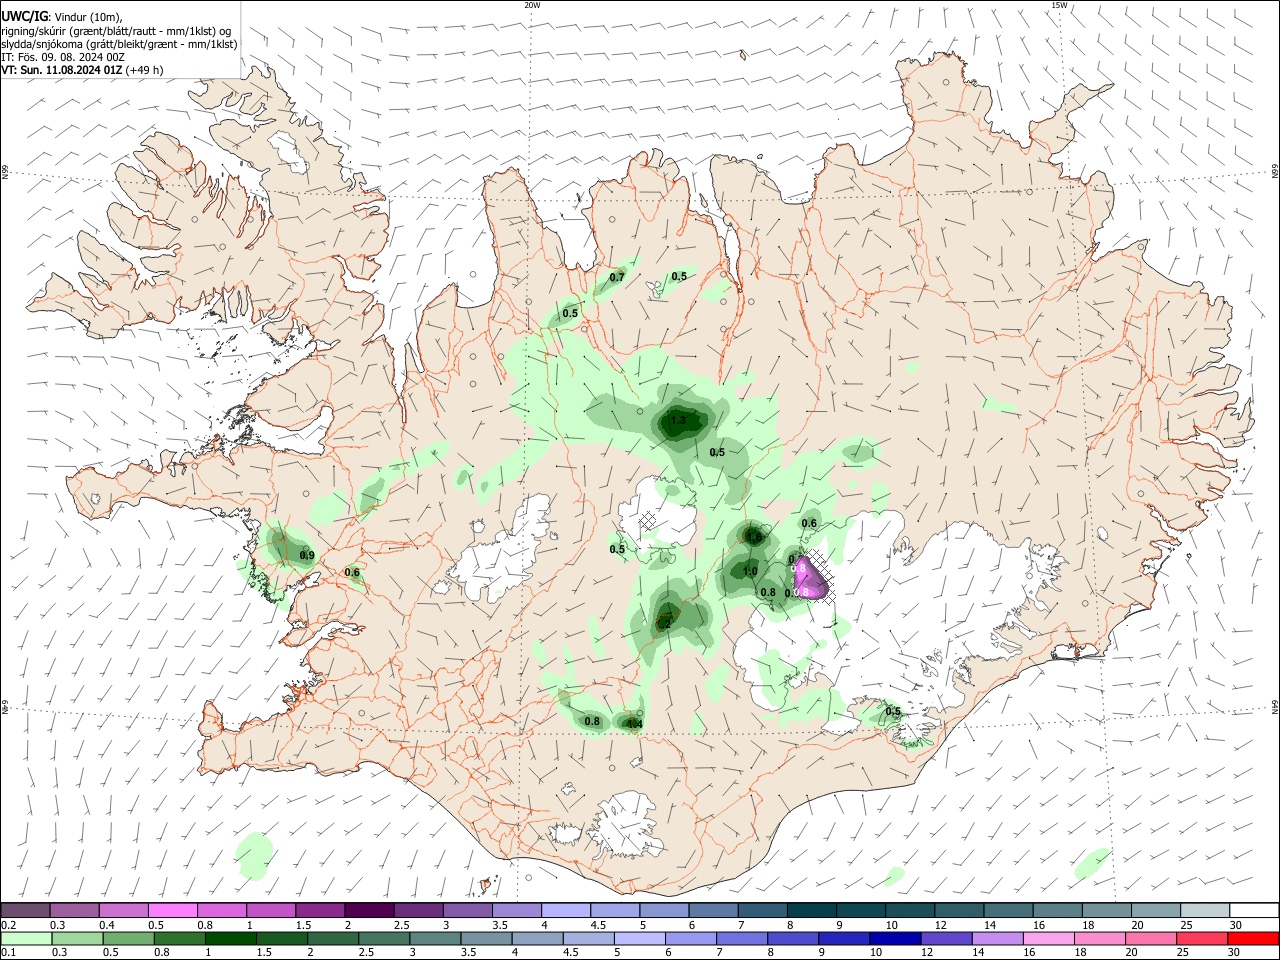Click the deep blue 10 swatch in bottom legend row
Image resolution: width=1280 pixels, height=960 pixels.
click(x=894, y=939)
